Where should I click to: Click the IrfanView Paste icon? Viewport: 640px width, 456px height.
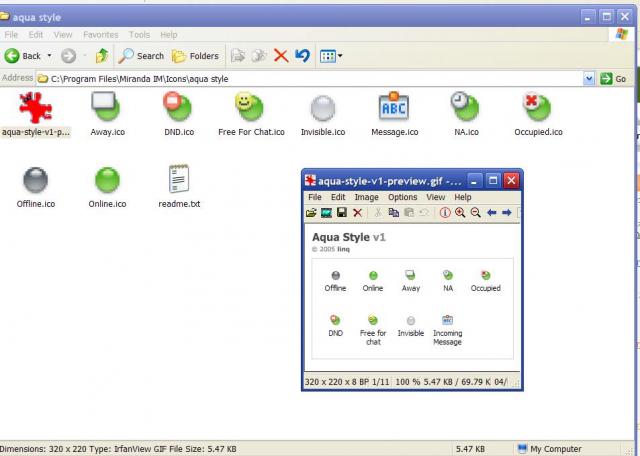(x=409, y=213)
